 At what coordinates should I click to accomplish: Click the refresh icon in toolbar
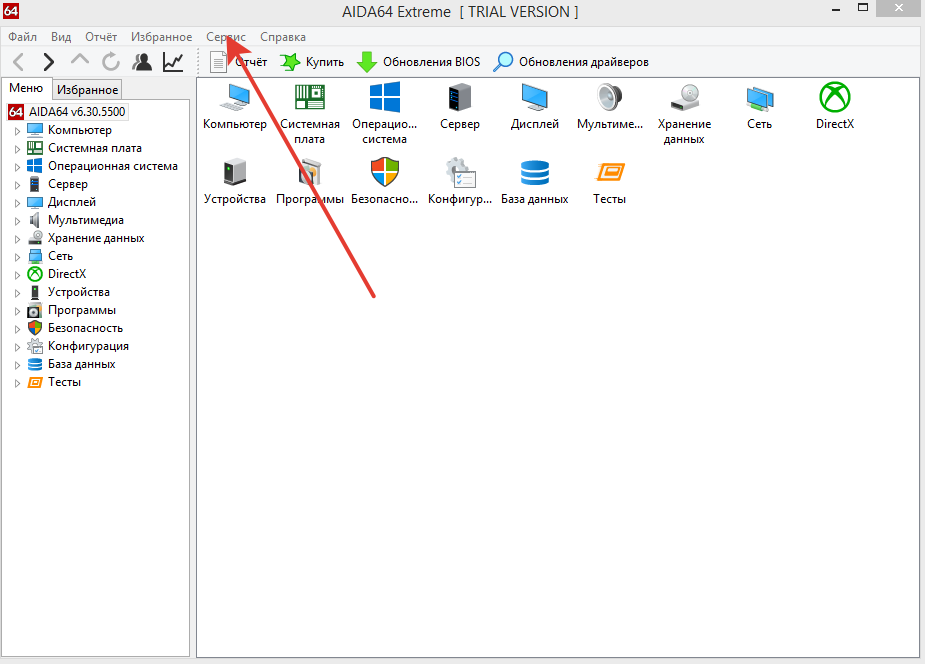(x=110, y=61)
